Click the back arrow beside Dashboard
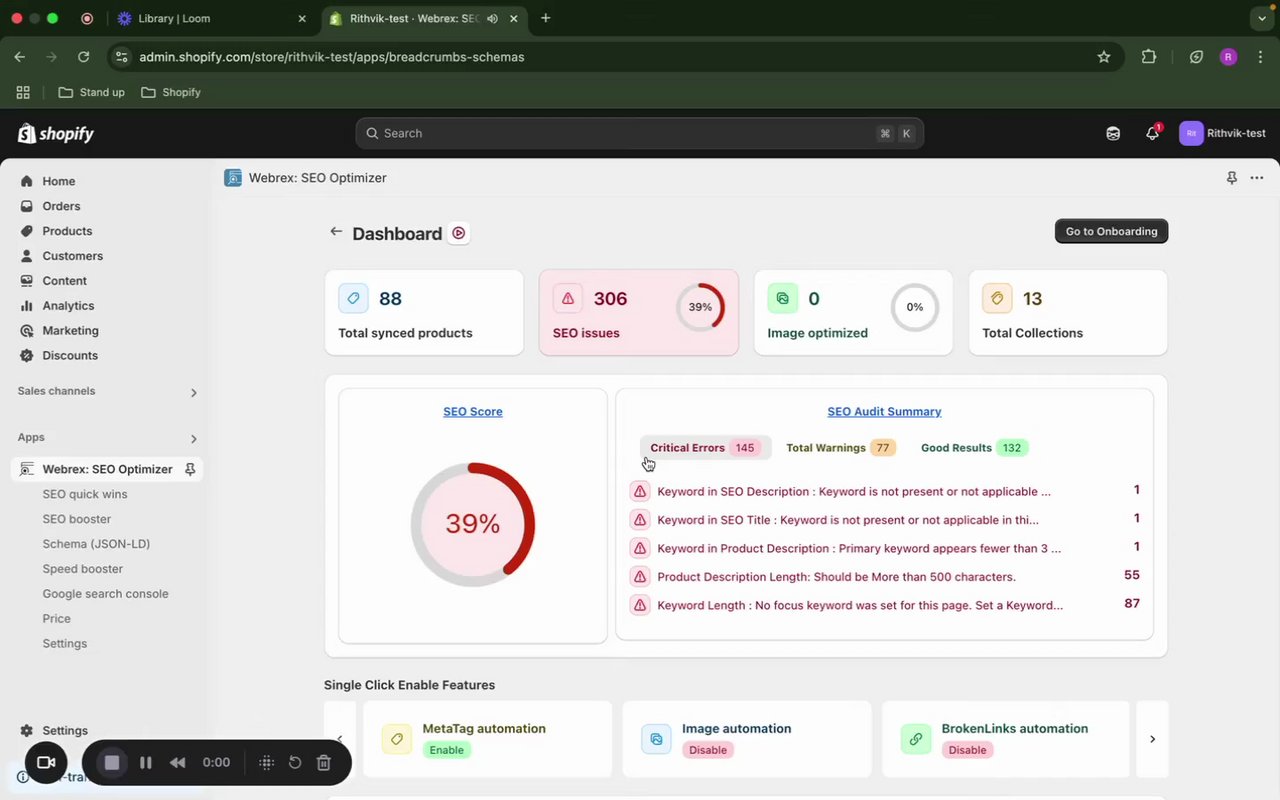 pos(336,232)
